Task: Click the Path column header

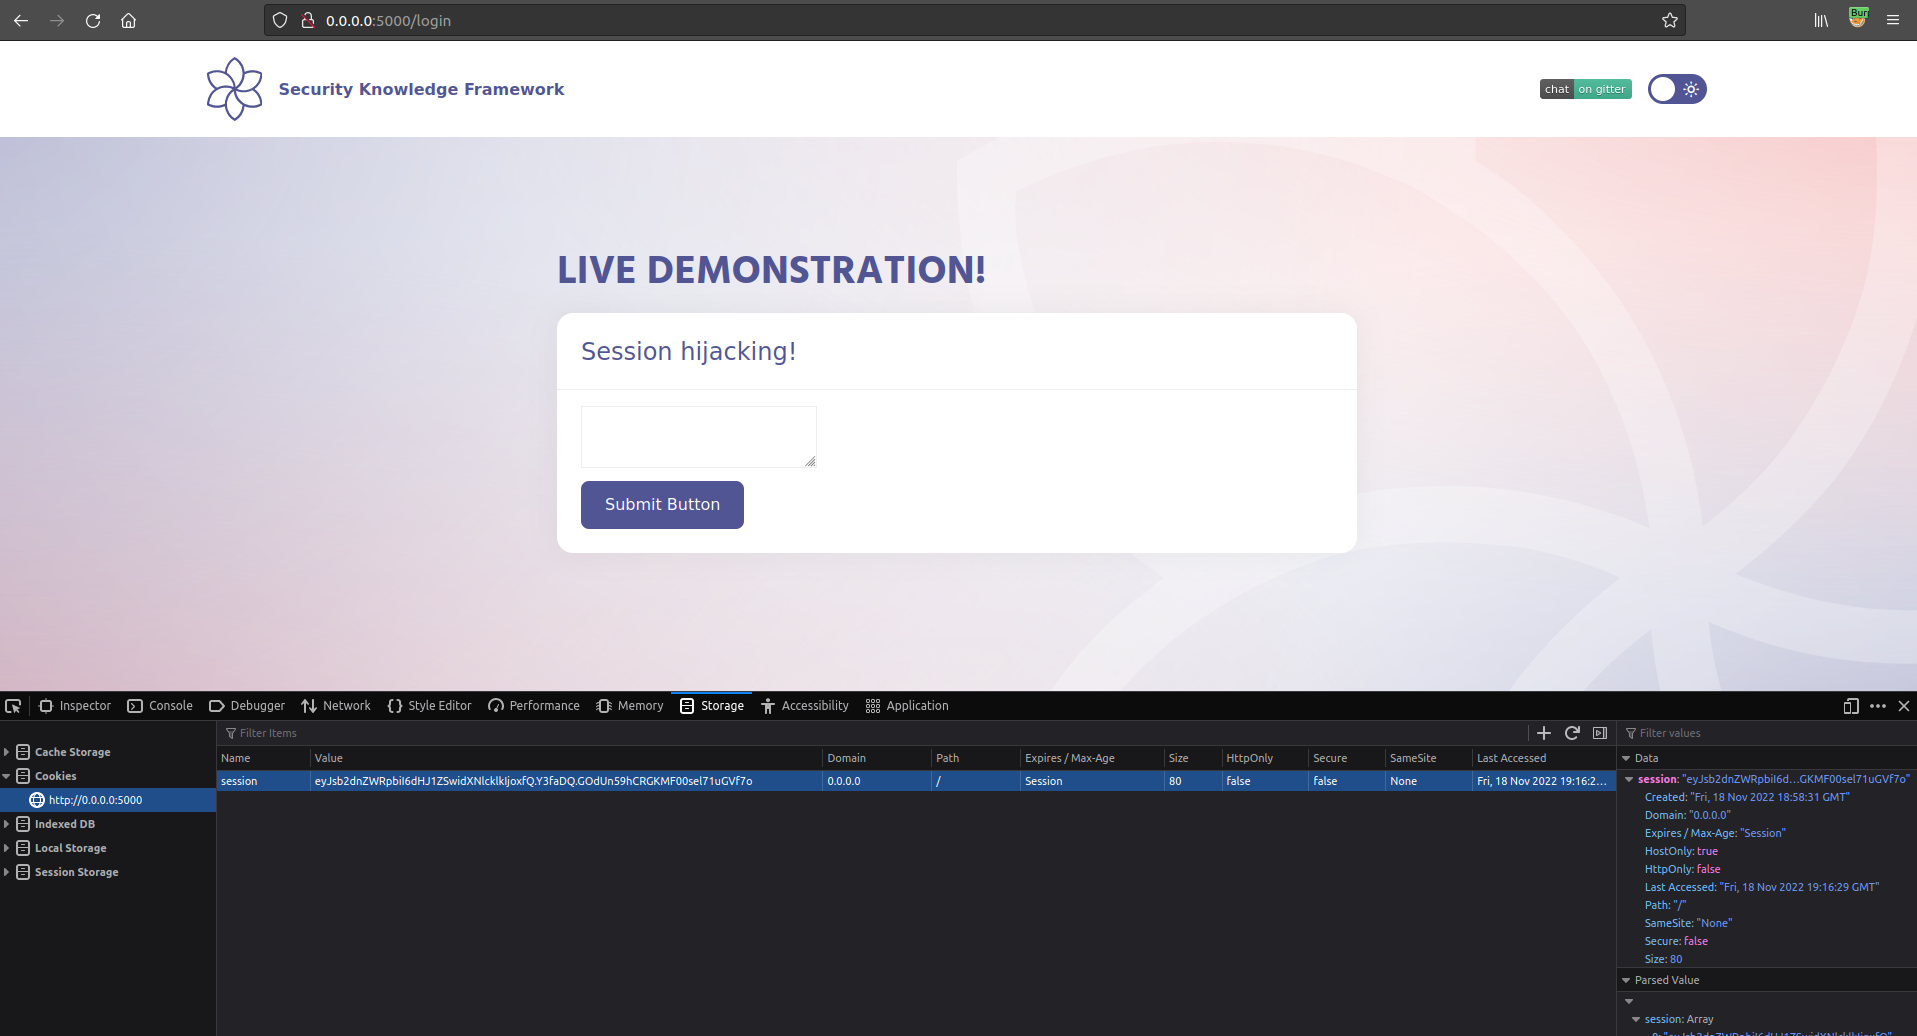Action: (976, 758)
